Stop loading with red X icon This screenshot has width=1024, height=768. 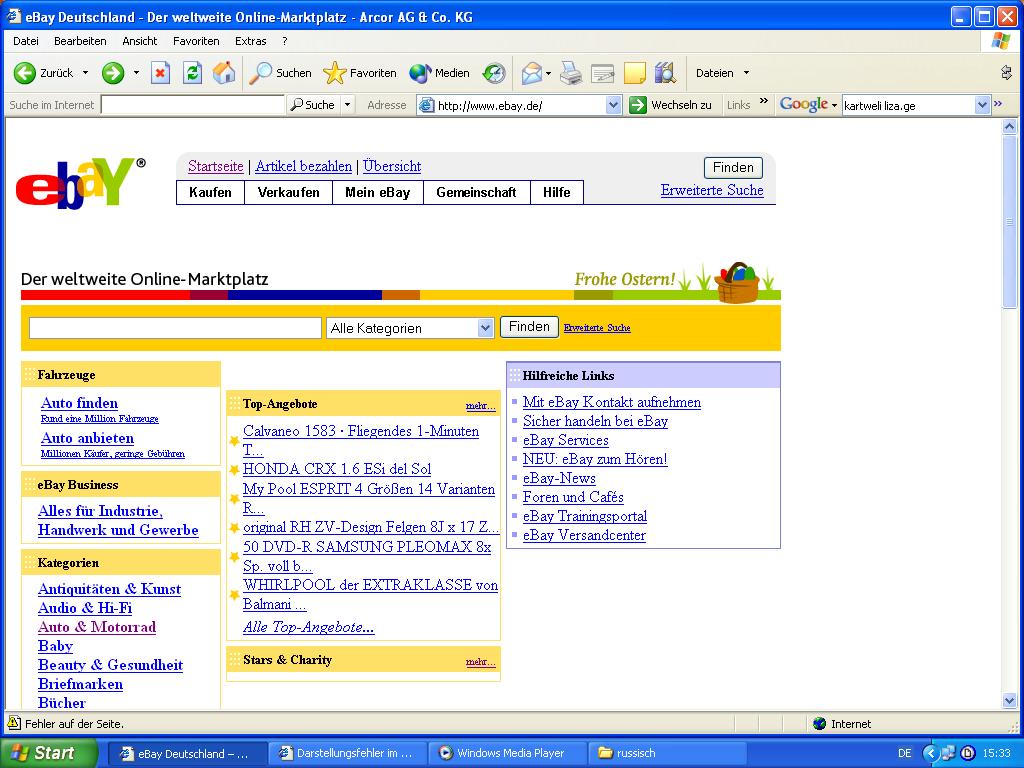pyautogui.click(x=160, y=72)
